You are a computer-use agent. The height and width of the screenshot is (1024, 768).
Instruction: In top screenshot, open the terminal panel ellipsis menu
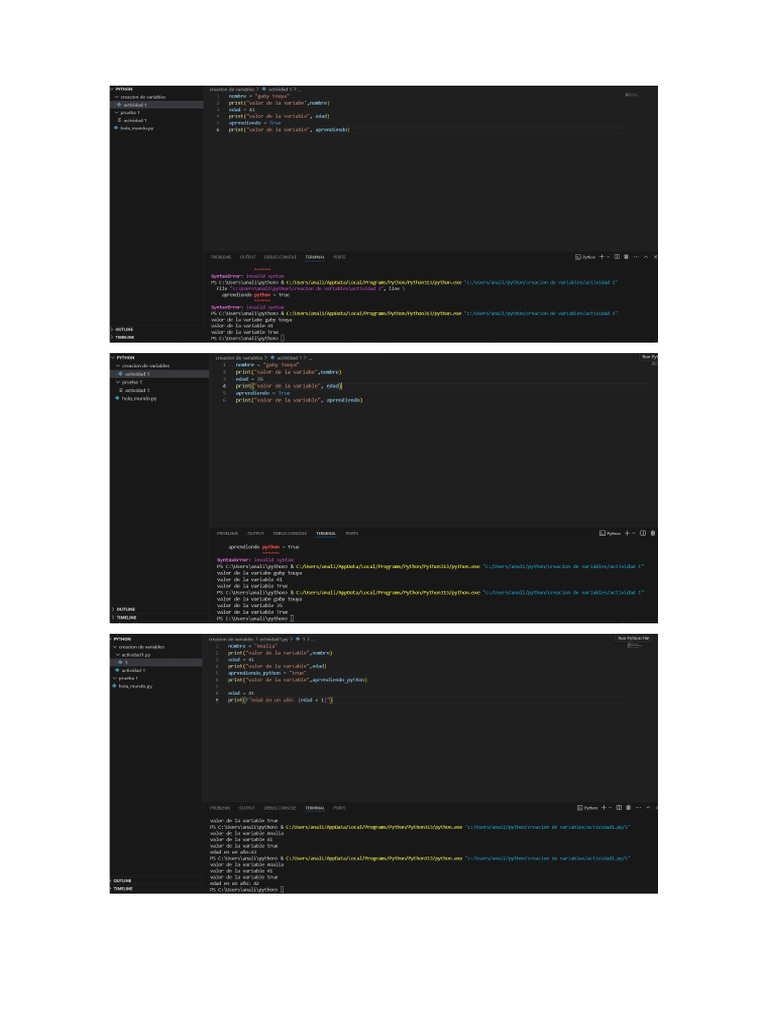[x=636, y=257]
